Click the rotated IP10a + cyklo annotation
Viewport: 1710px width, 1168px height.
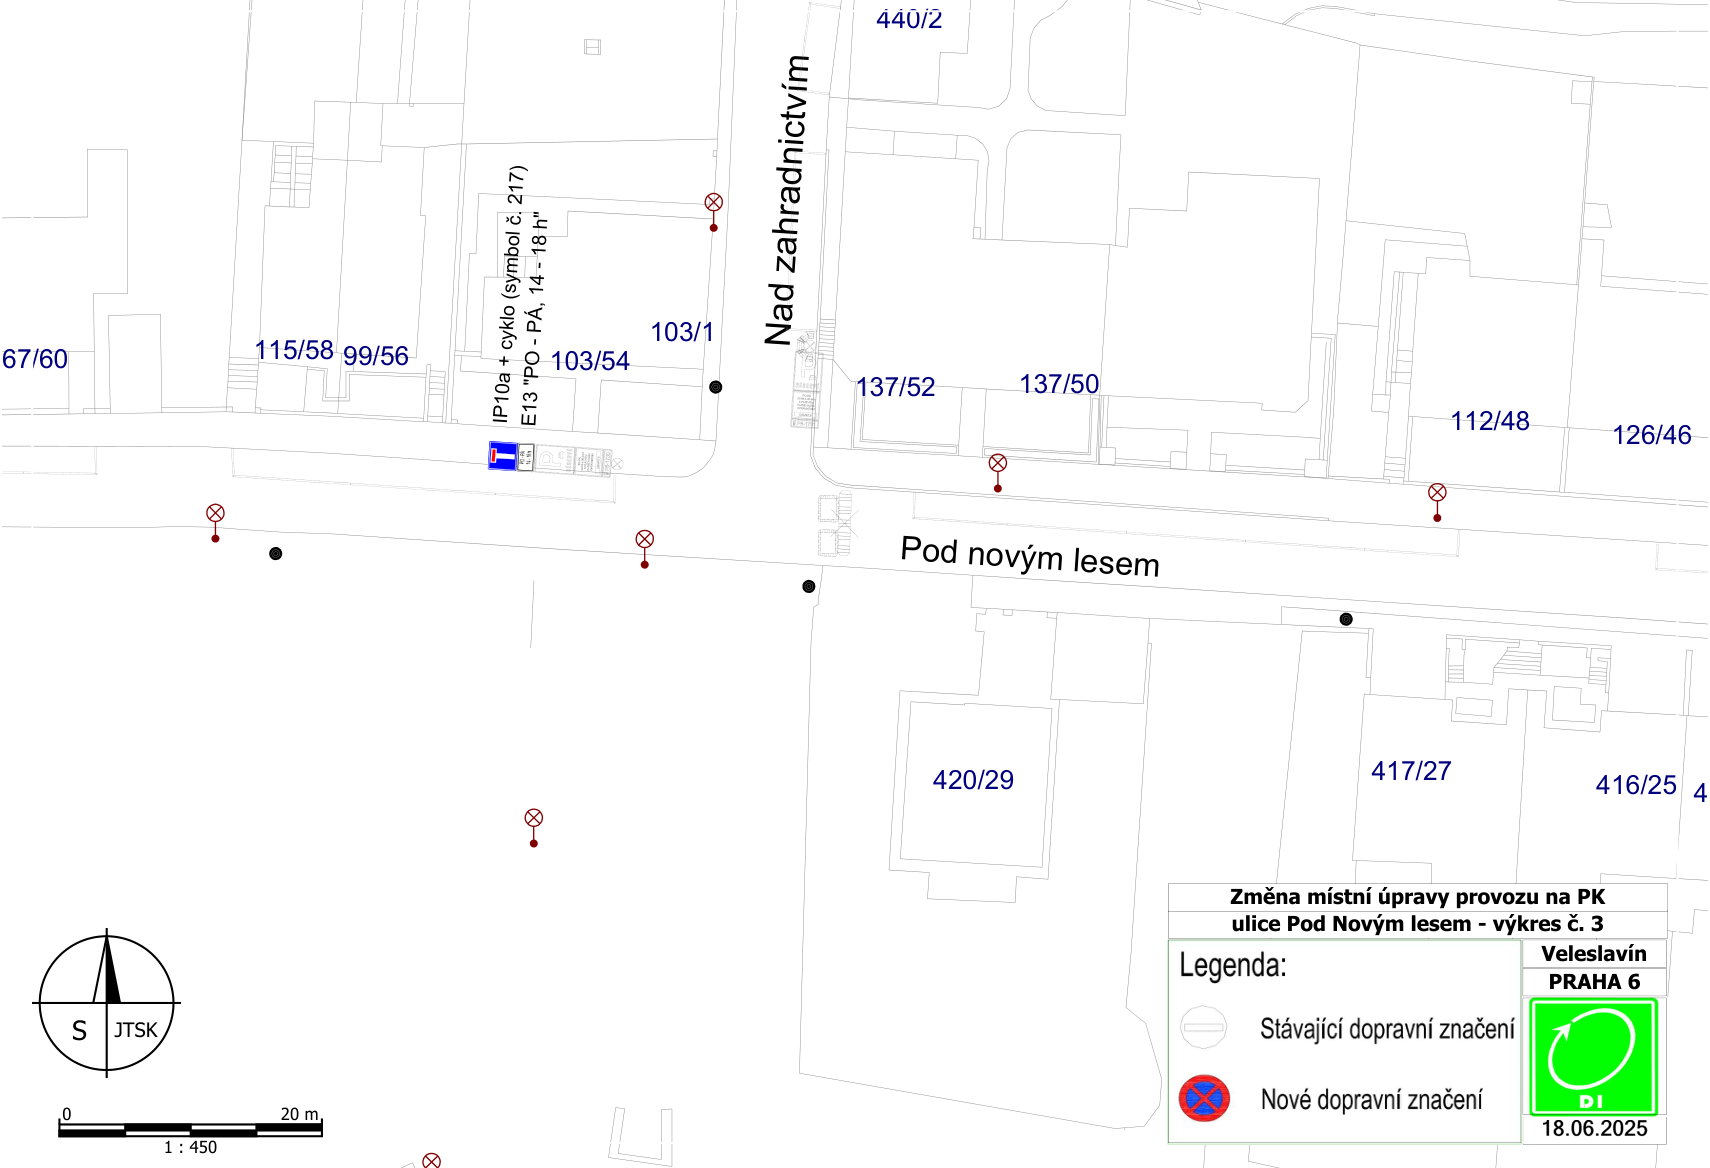(508, 294)
